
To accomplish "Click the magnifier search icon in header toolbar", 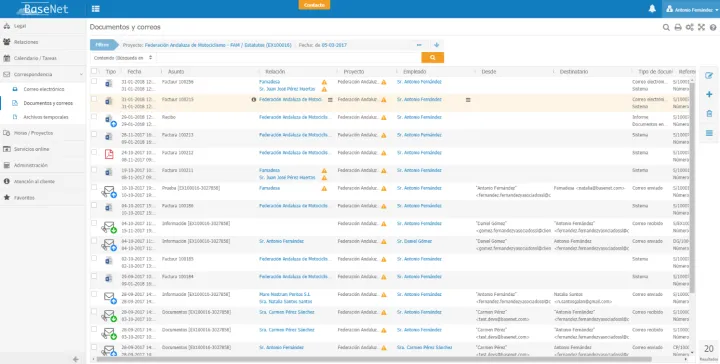I will (x=666, y=28).
